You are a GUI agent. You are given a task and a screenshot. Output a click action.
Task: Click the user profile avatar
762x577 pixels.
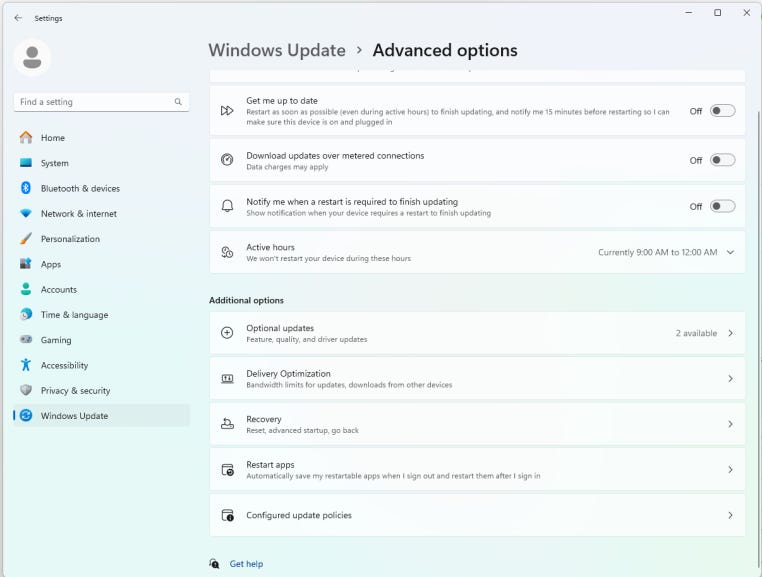32,58
